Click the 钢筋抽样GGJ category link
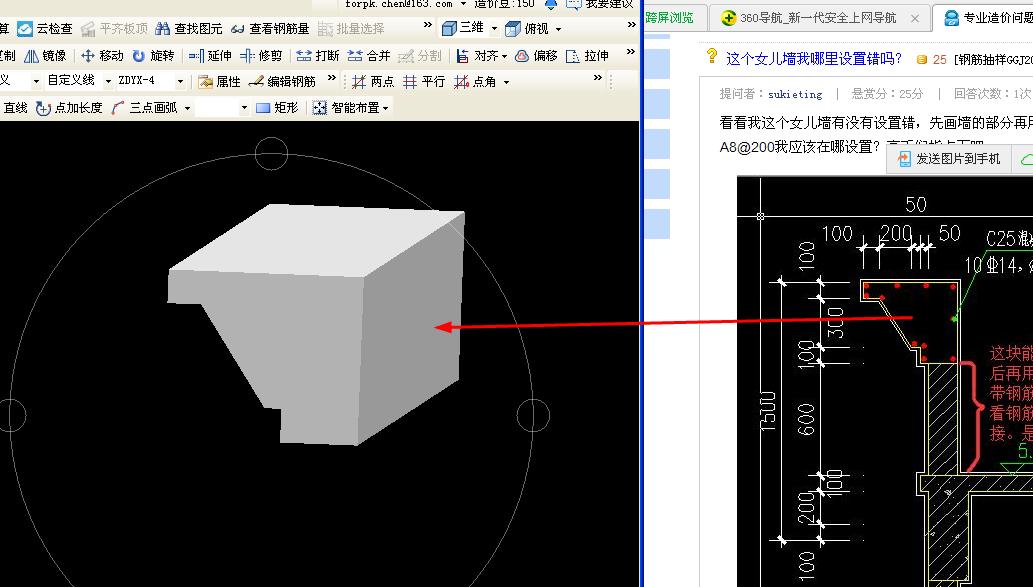The image size is (1033, 587). tap(993, 60)
